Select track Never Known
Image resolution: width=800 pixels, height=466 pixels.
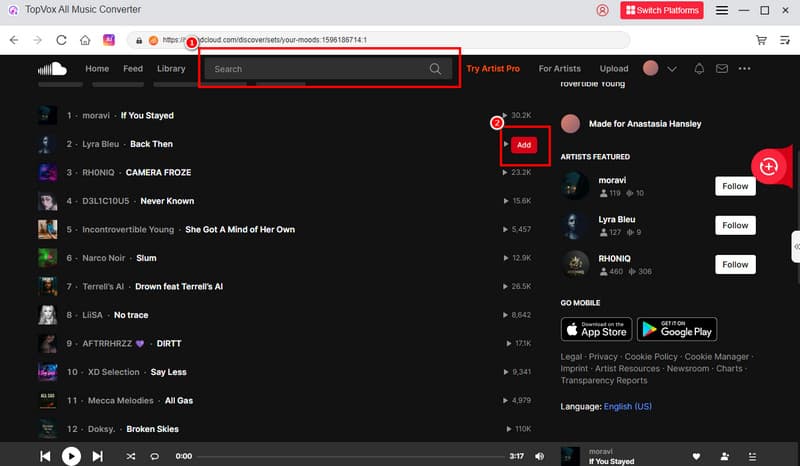click(167, 201)
